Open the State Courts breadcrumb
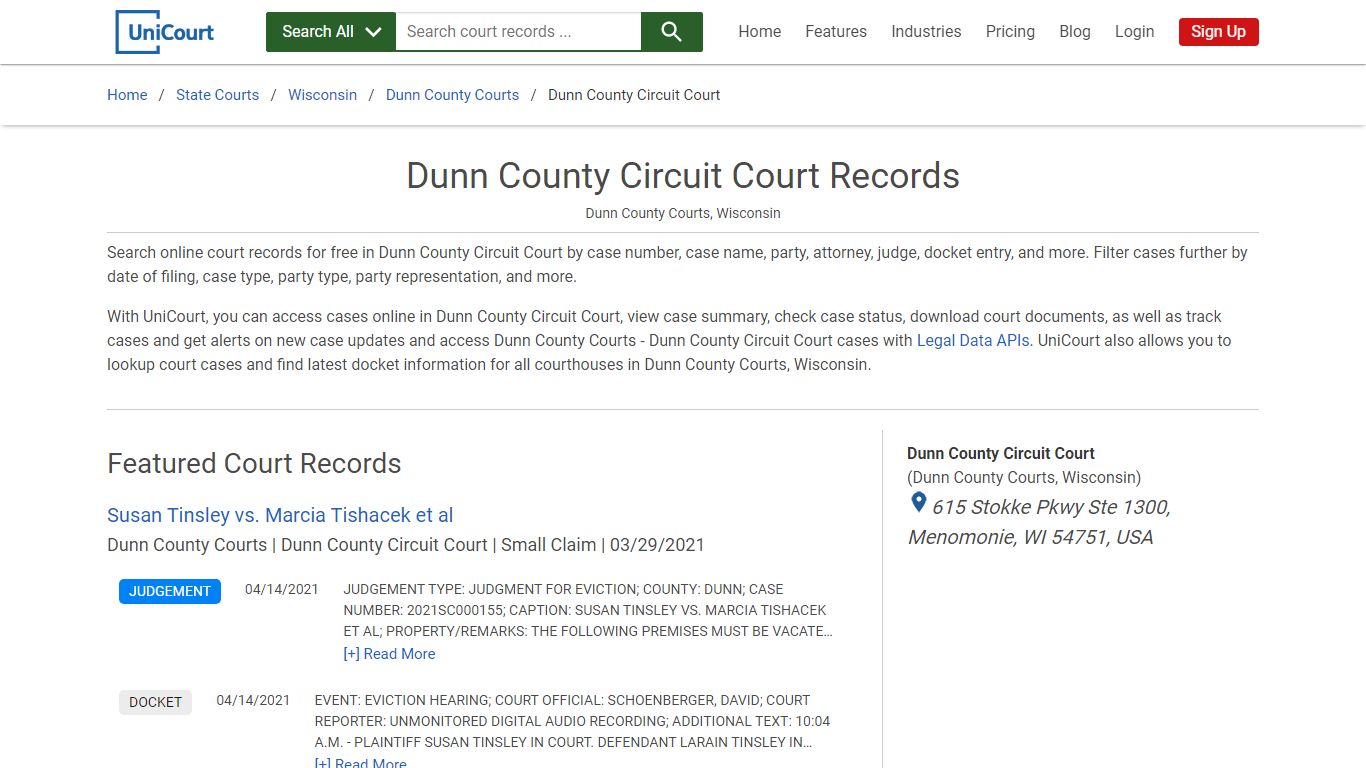1366x768 pixels. (x=217, y=95)
